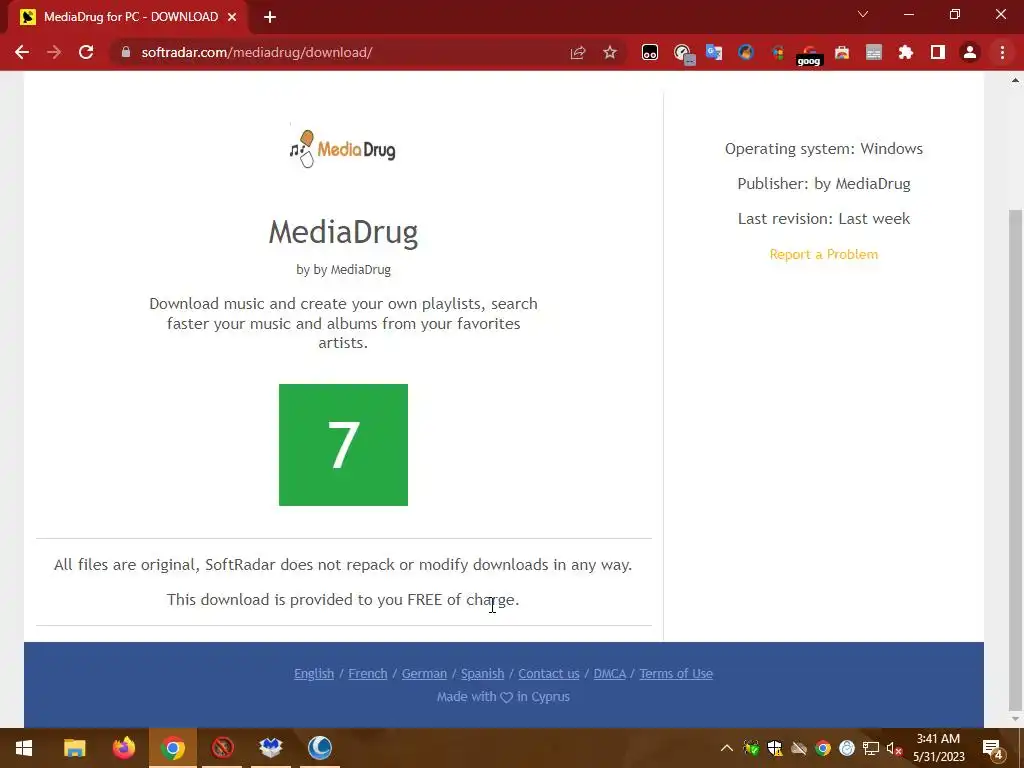The width and height of the screenshot is (1024, 768).
Task: Click the lock icon for site info
Action: tap(125, 52)
